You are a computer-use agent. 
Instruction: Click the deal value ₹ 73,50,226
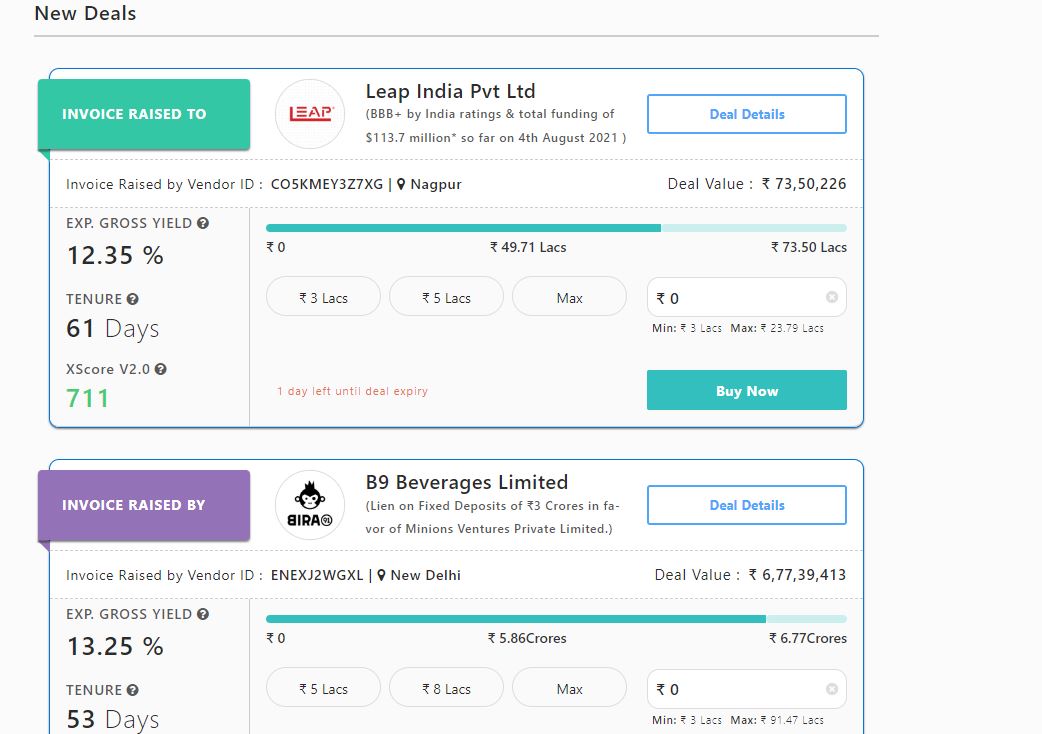point(803,184)
